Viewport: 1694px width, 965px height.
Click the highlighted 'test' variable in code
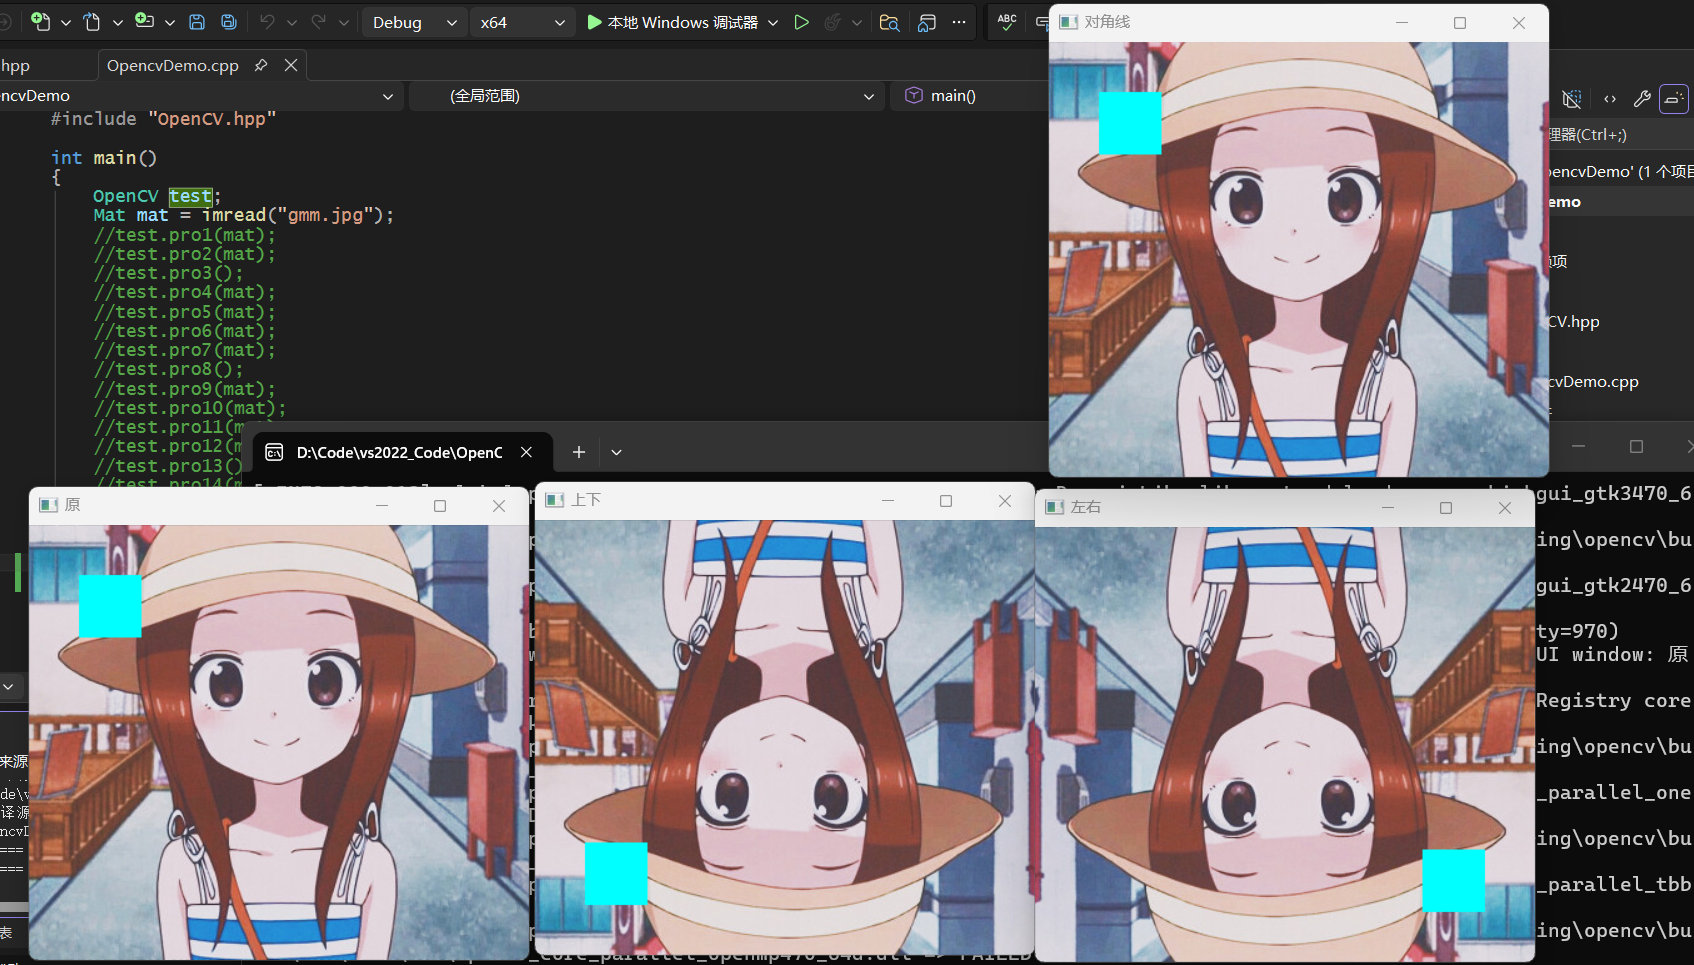pos(190,196)
